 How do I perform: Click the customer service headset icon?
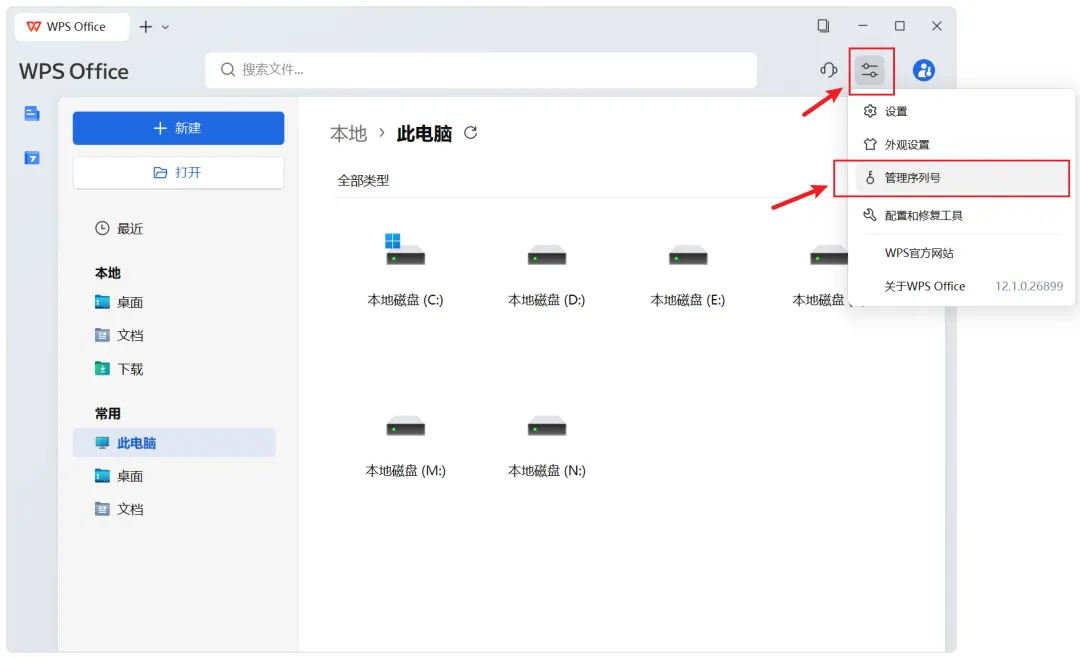(x=829, y=70)
